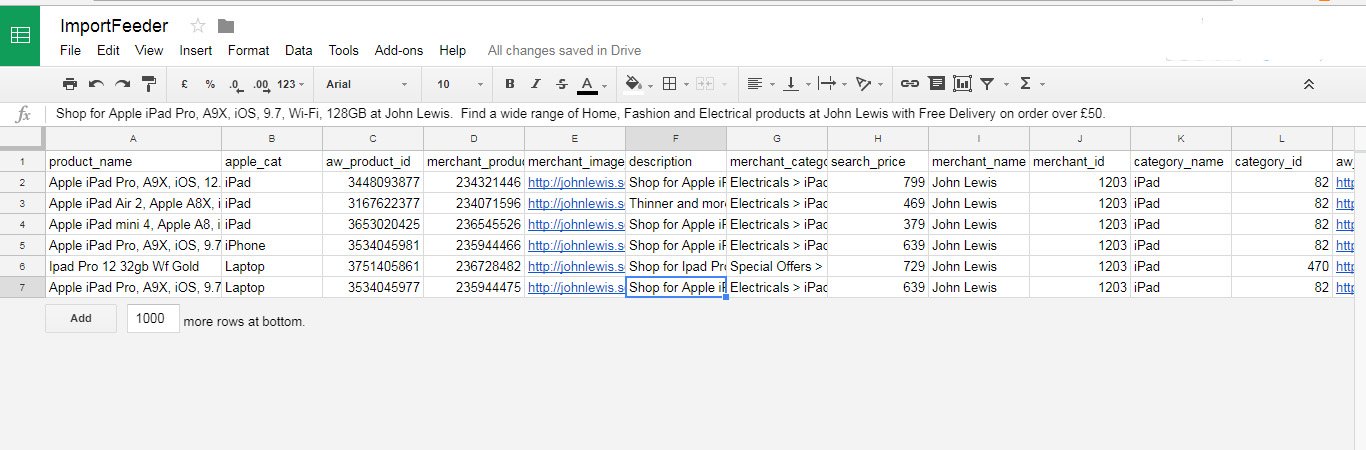Toggle strikethrough formatting
Screen dimensions: 1366x450
[x=561, y=84]
